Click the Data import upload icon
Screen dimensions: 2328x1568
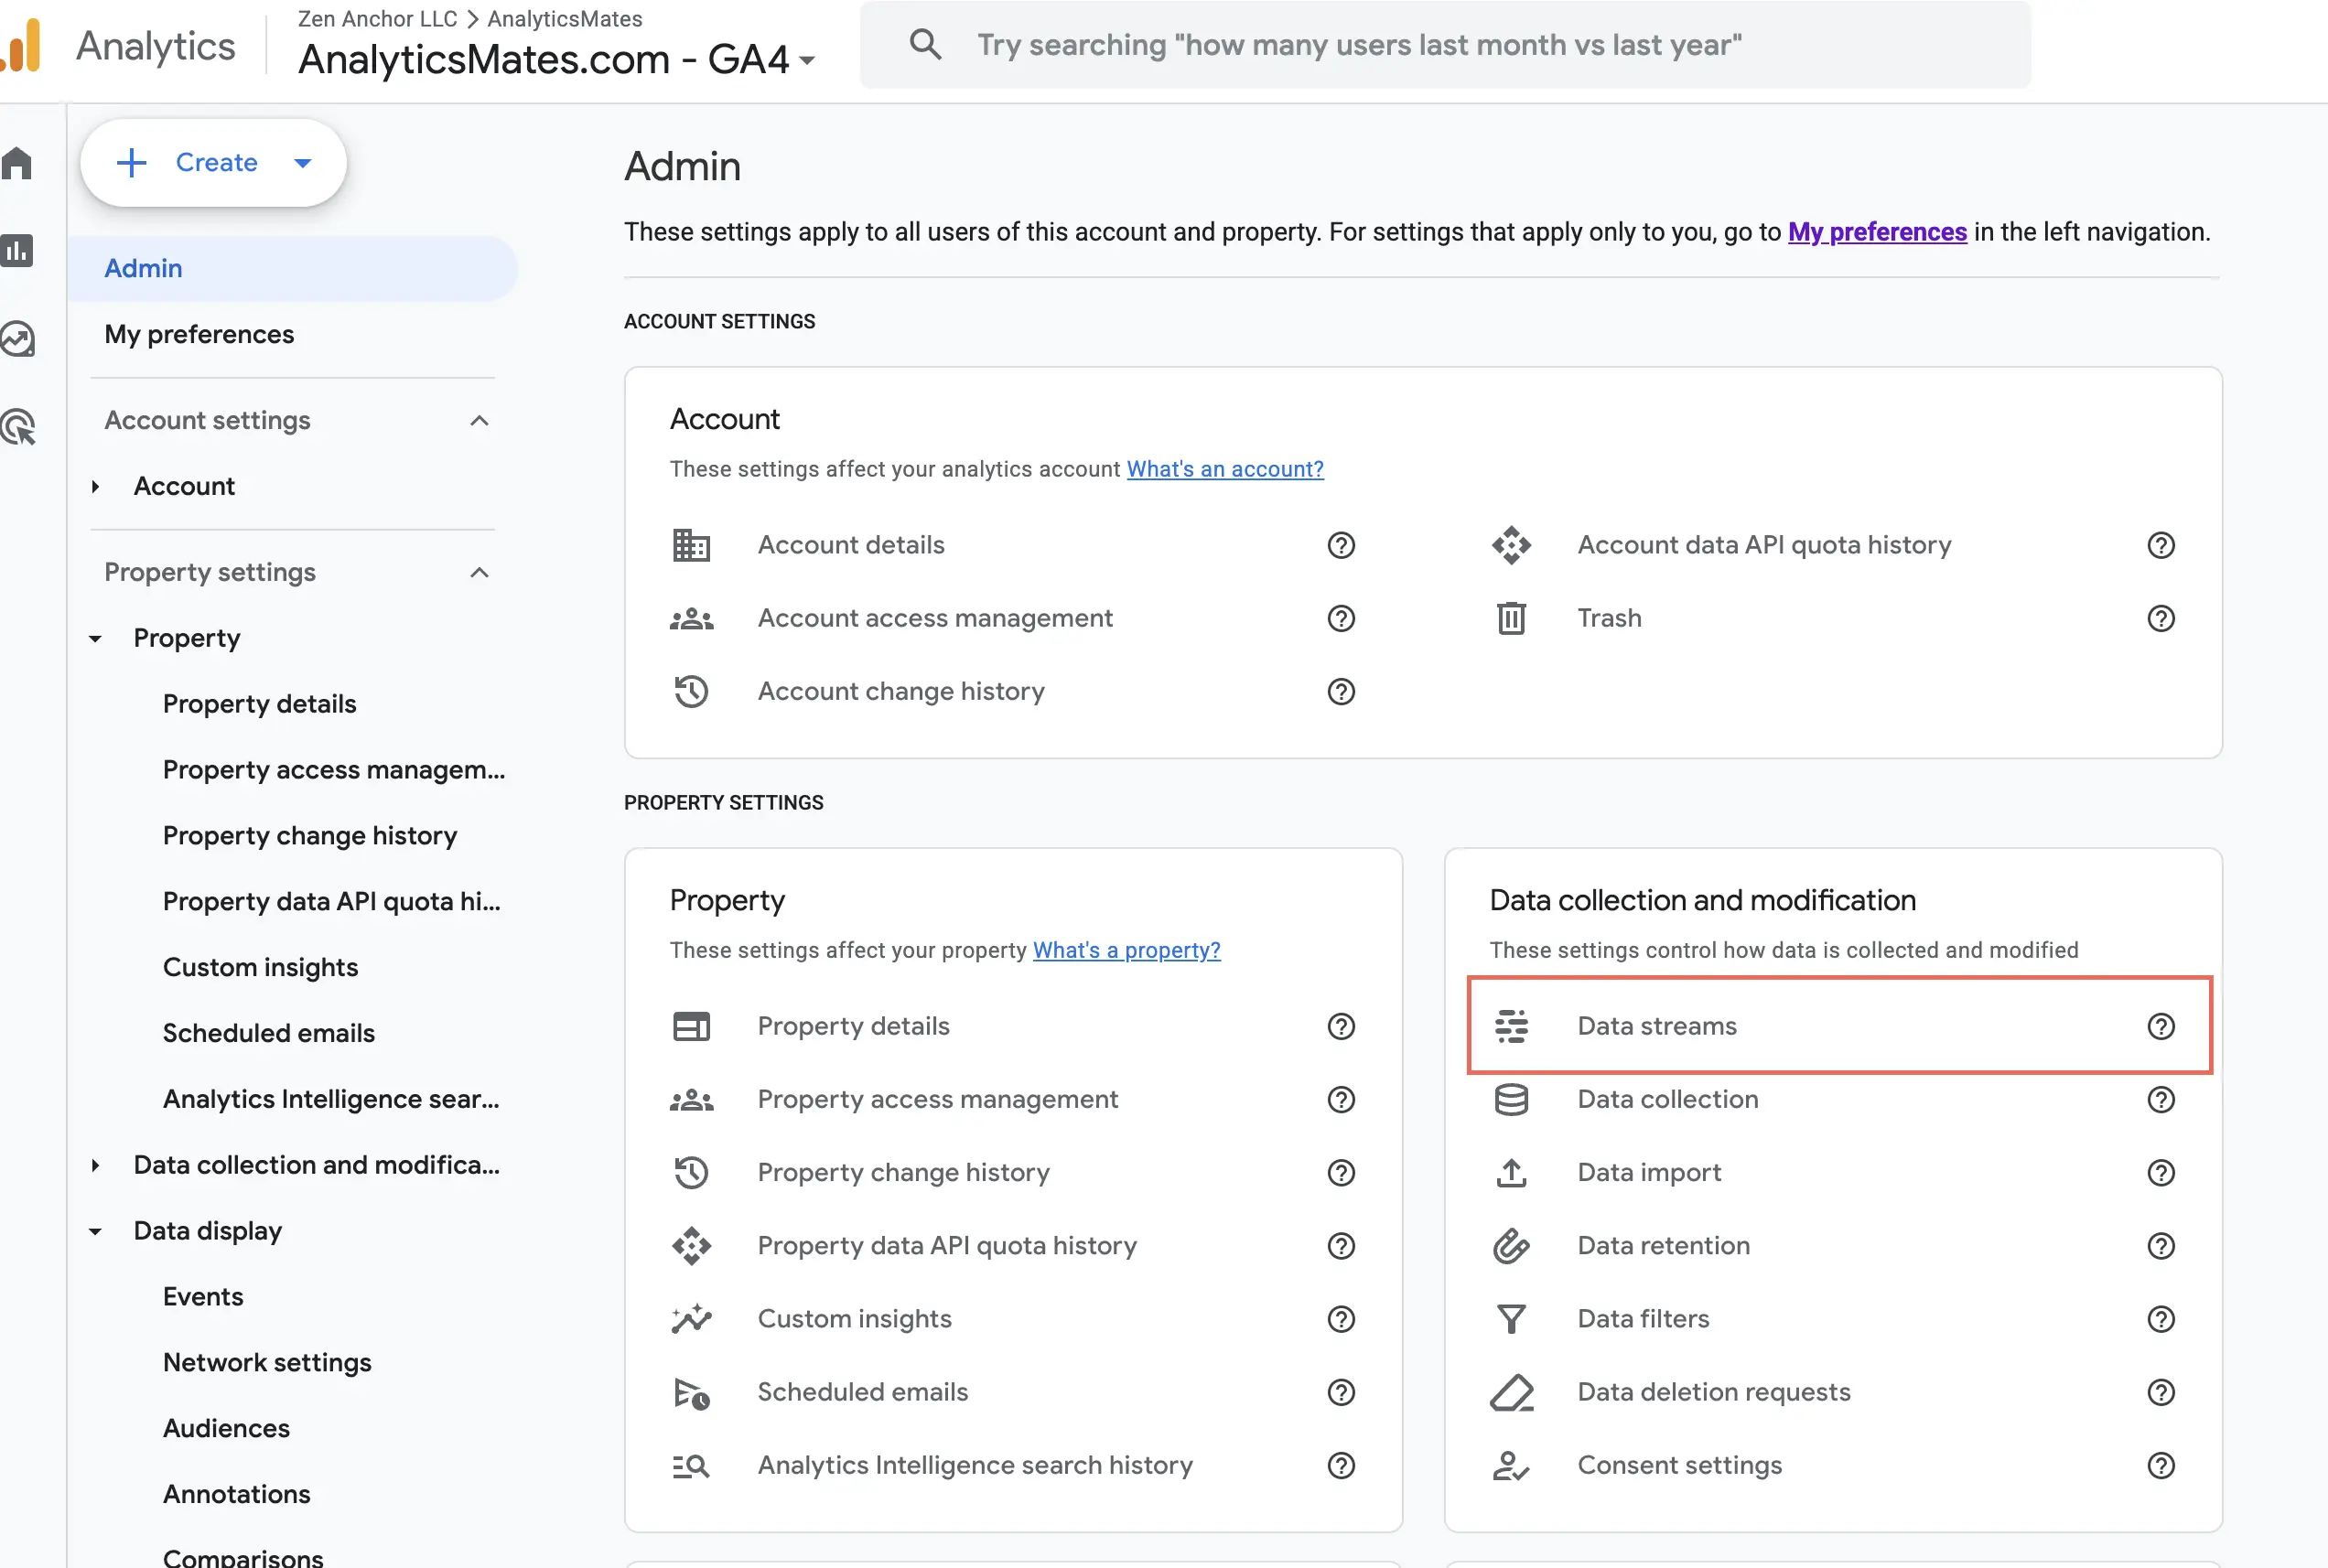[1511, 1173]
